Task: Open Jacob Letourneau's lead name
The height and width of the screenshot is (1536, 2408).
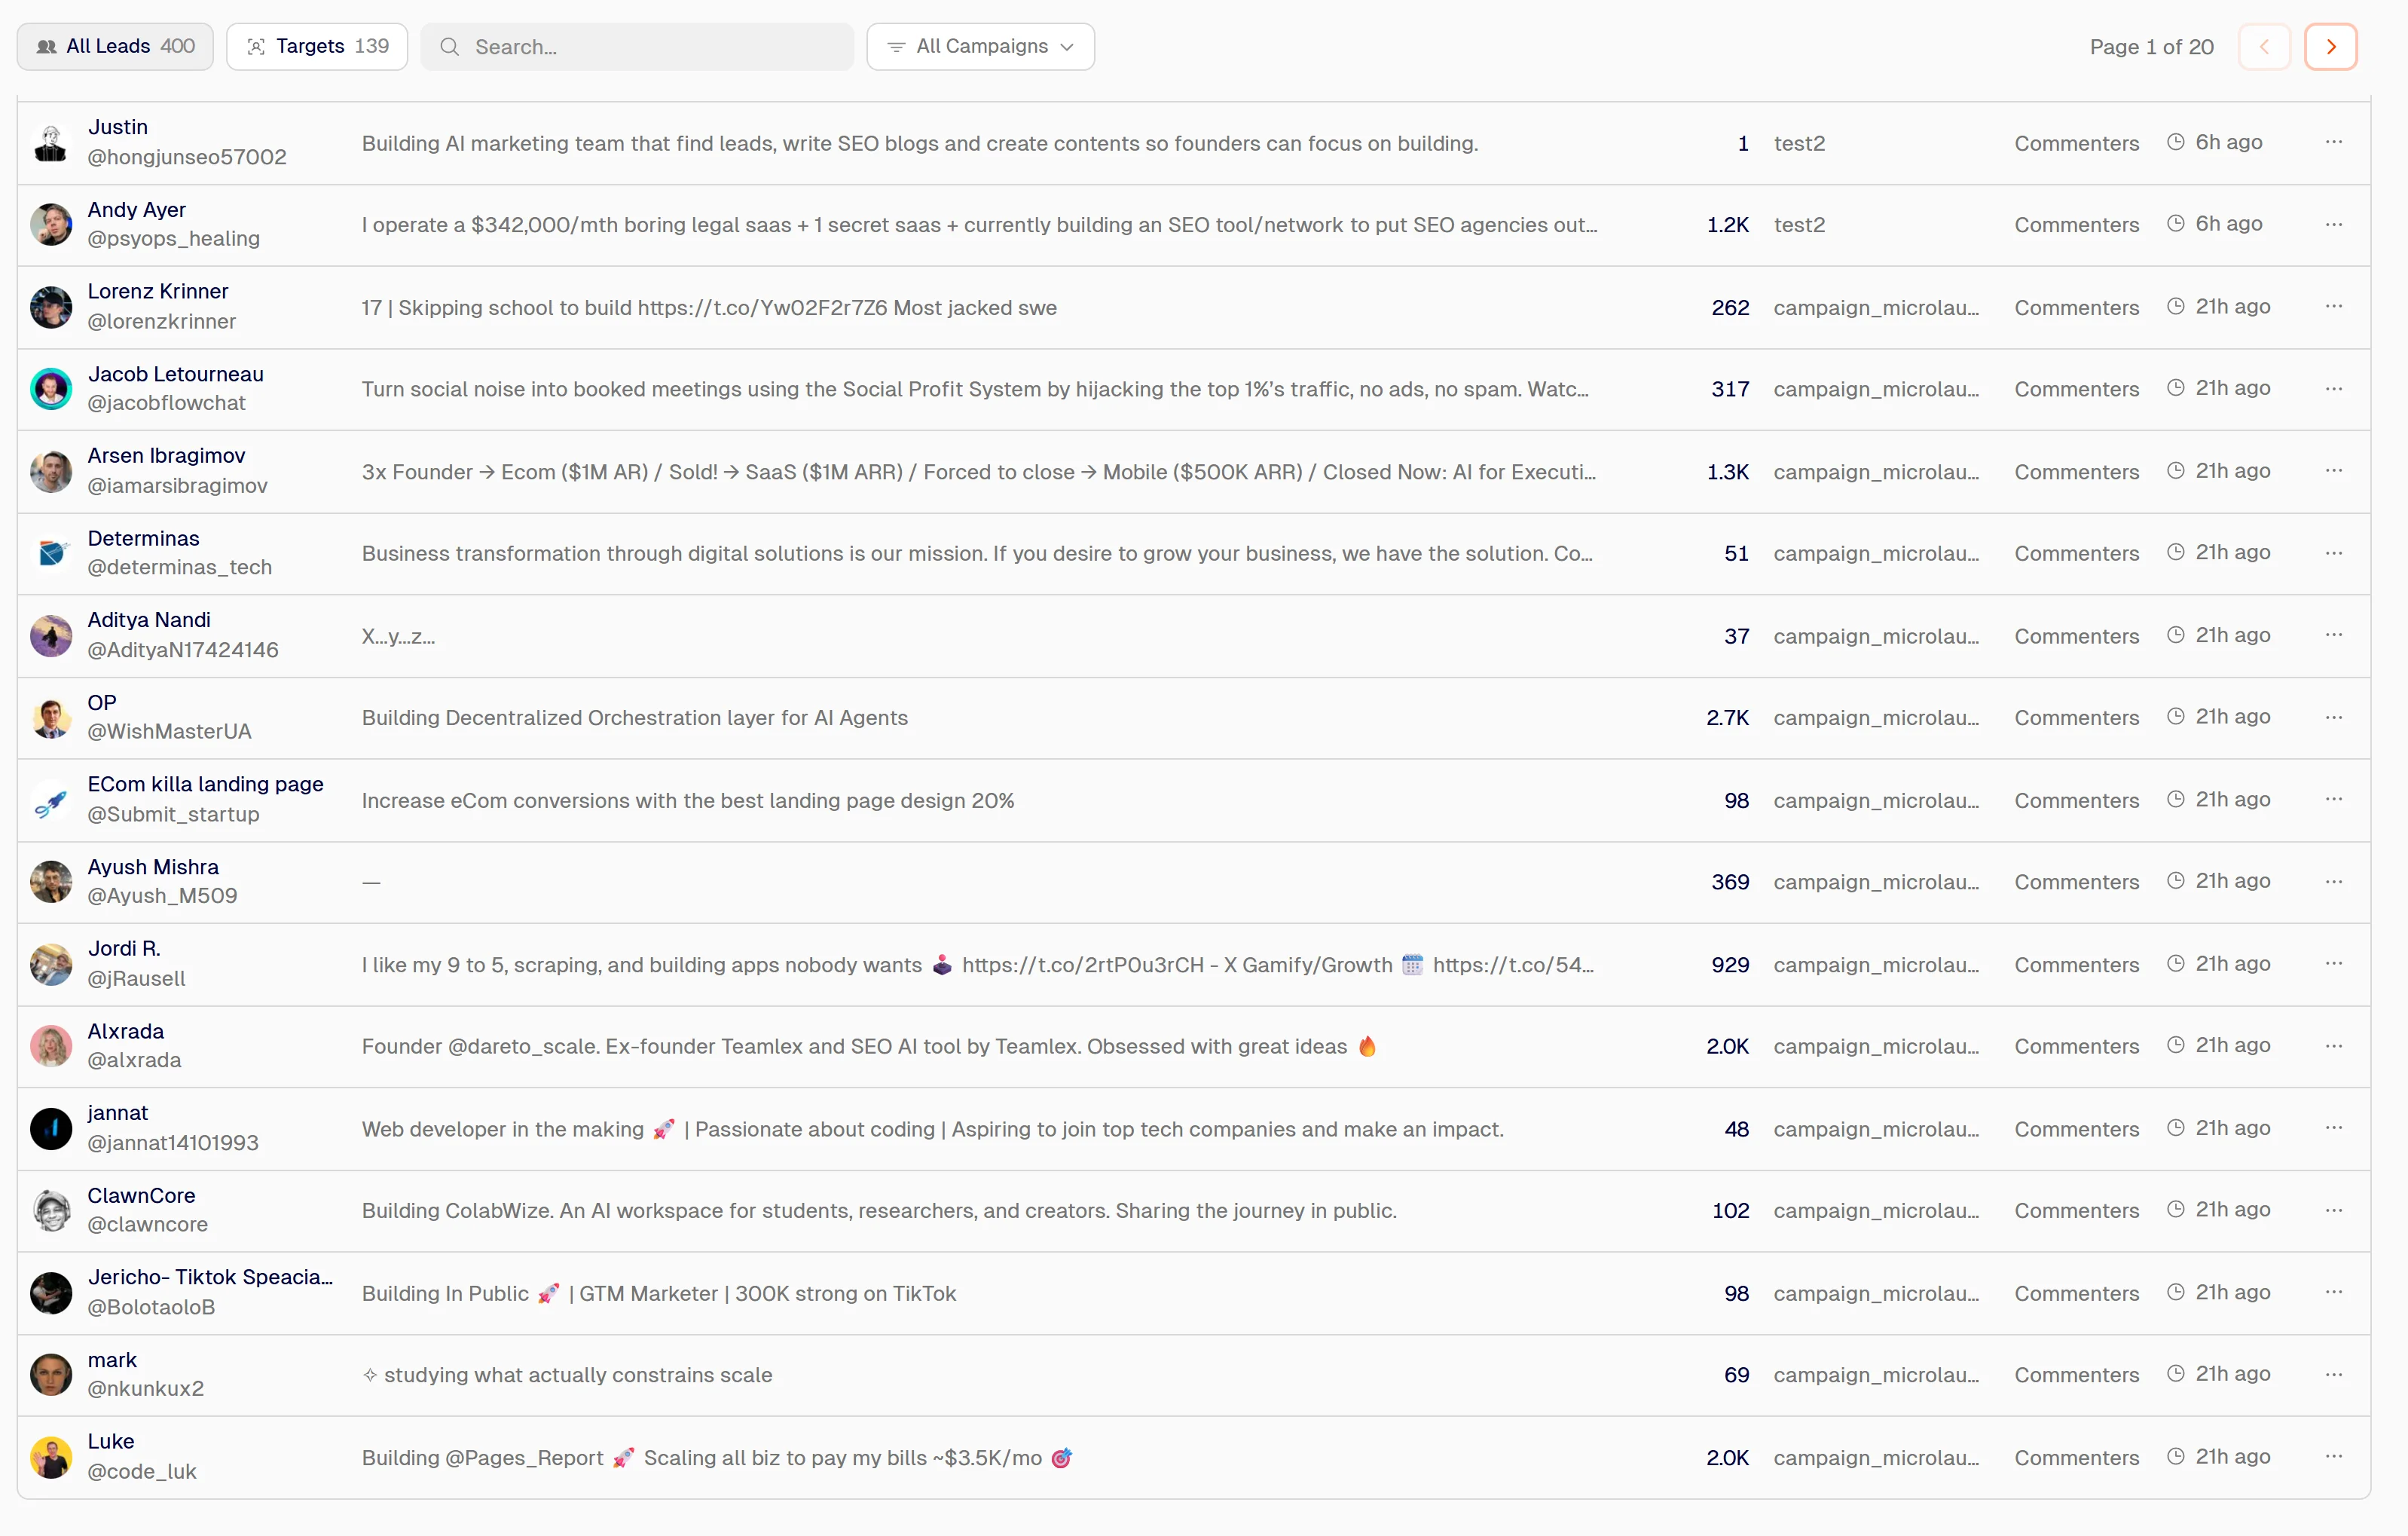Action: (x=176, y=374)
